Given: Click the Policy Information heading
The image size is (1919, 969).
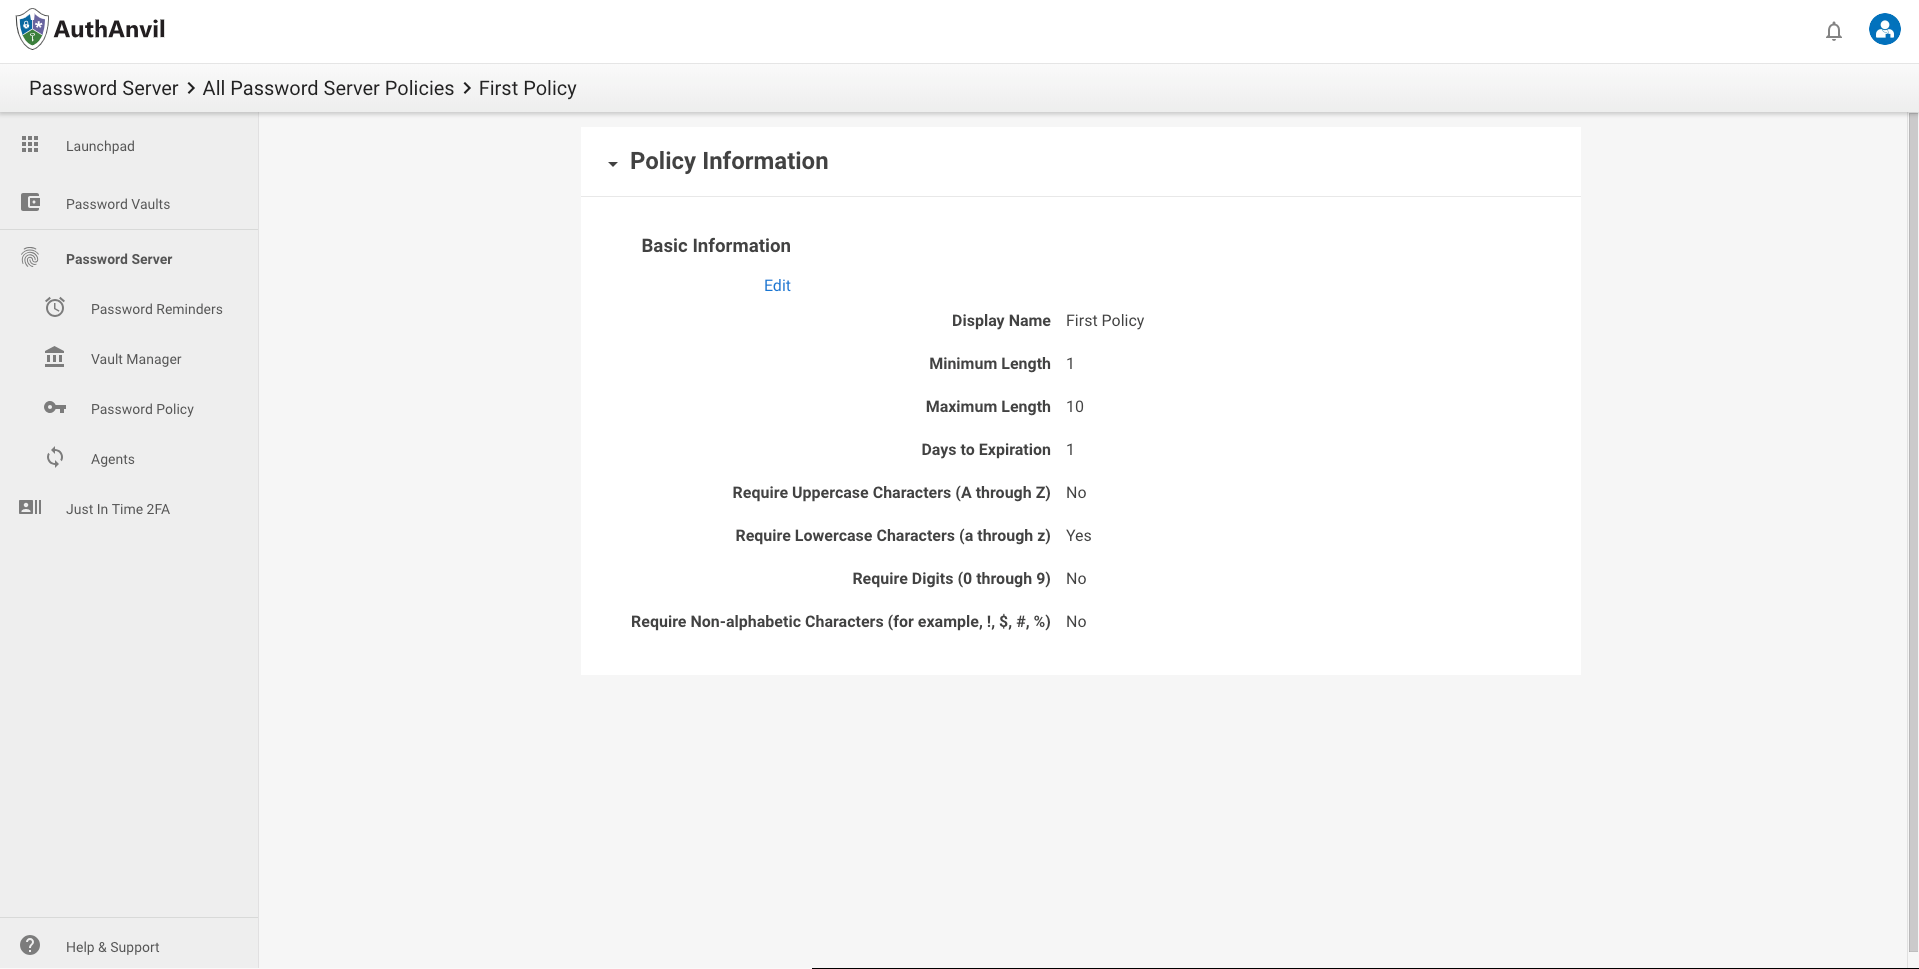Looking at the screenshot, I should click(x=729, y=161).
